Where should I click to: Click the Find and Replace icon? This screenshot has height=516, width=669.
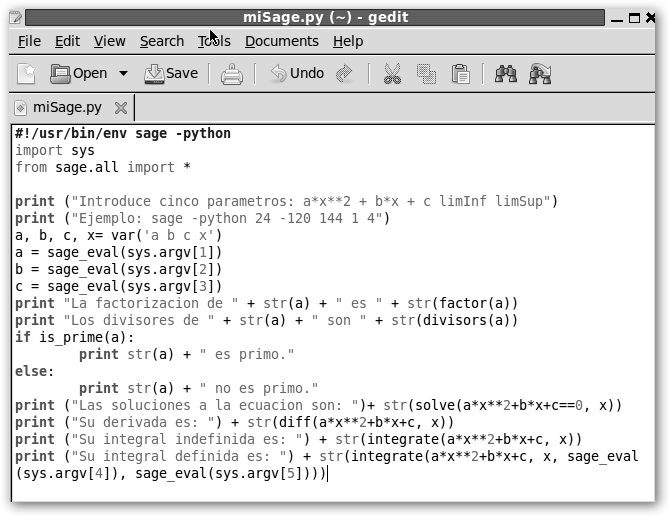[541, 73]
